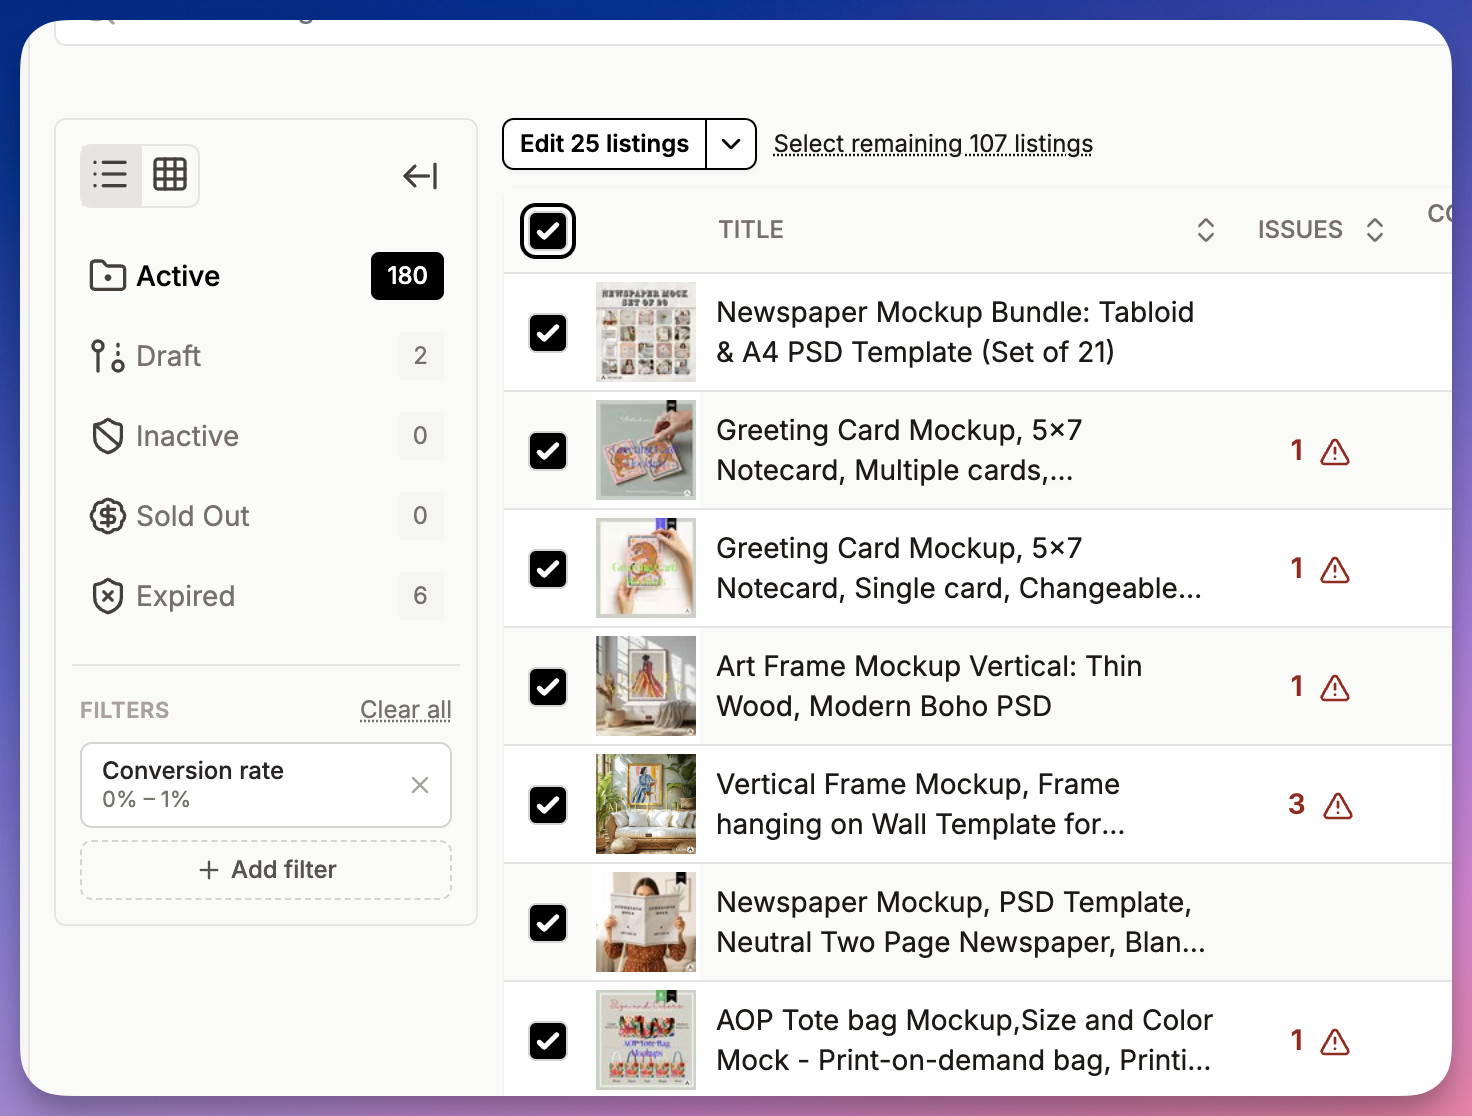Viewport: 1472px width, 1116px height.
Task: Click the Draft count 2
Action: tap(420, 356)
